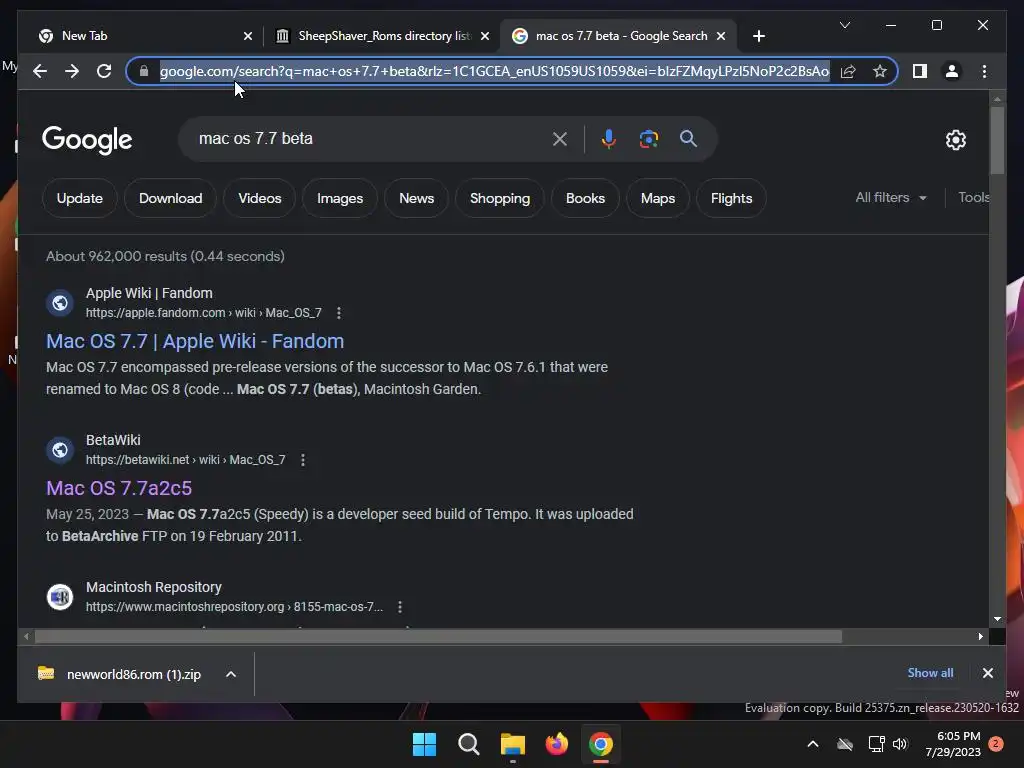
Task: Switch to SheepShaver_Roms directory tab
Action: [383, 36]
